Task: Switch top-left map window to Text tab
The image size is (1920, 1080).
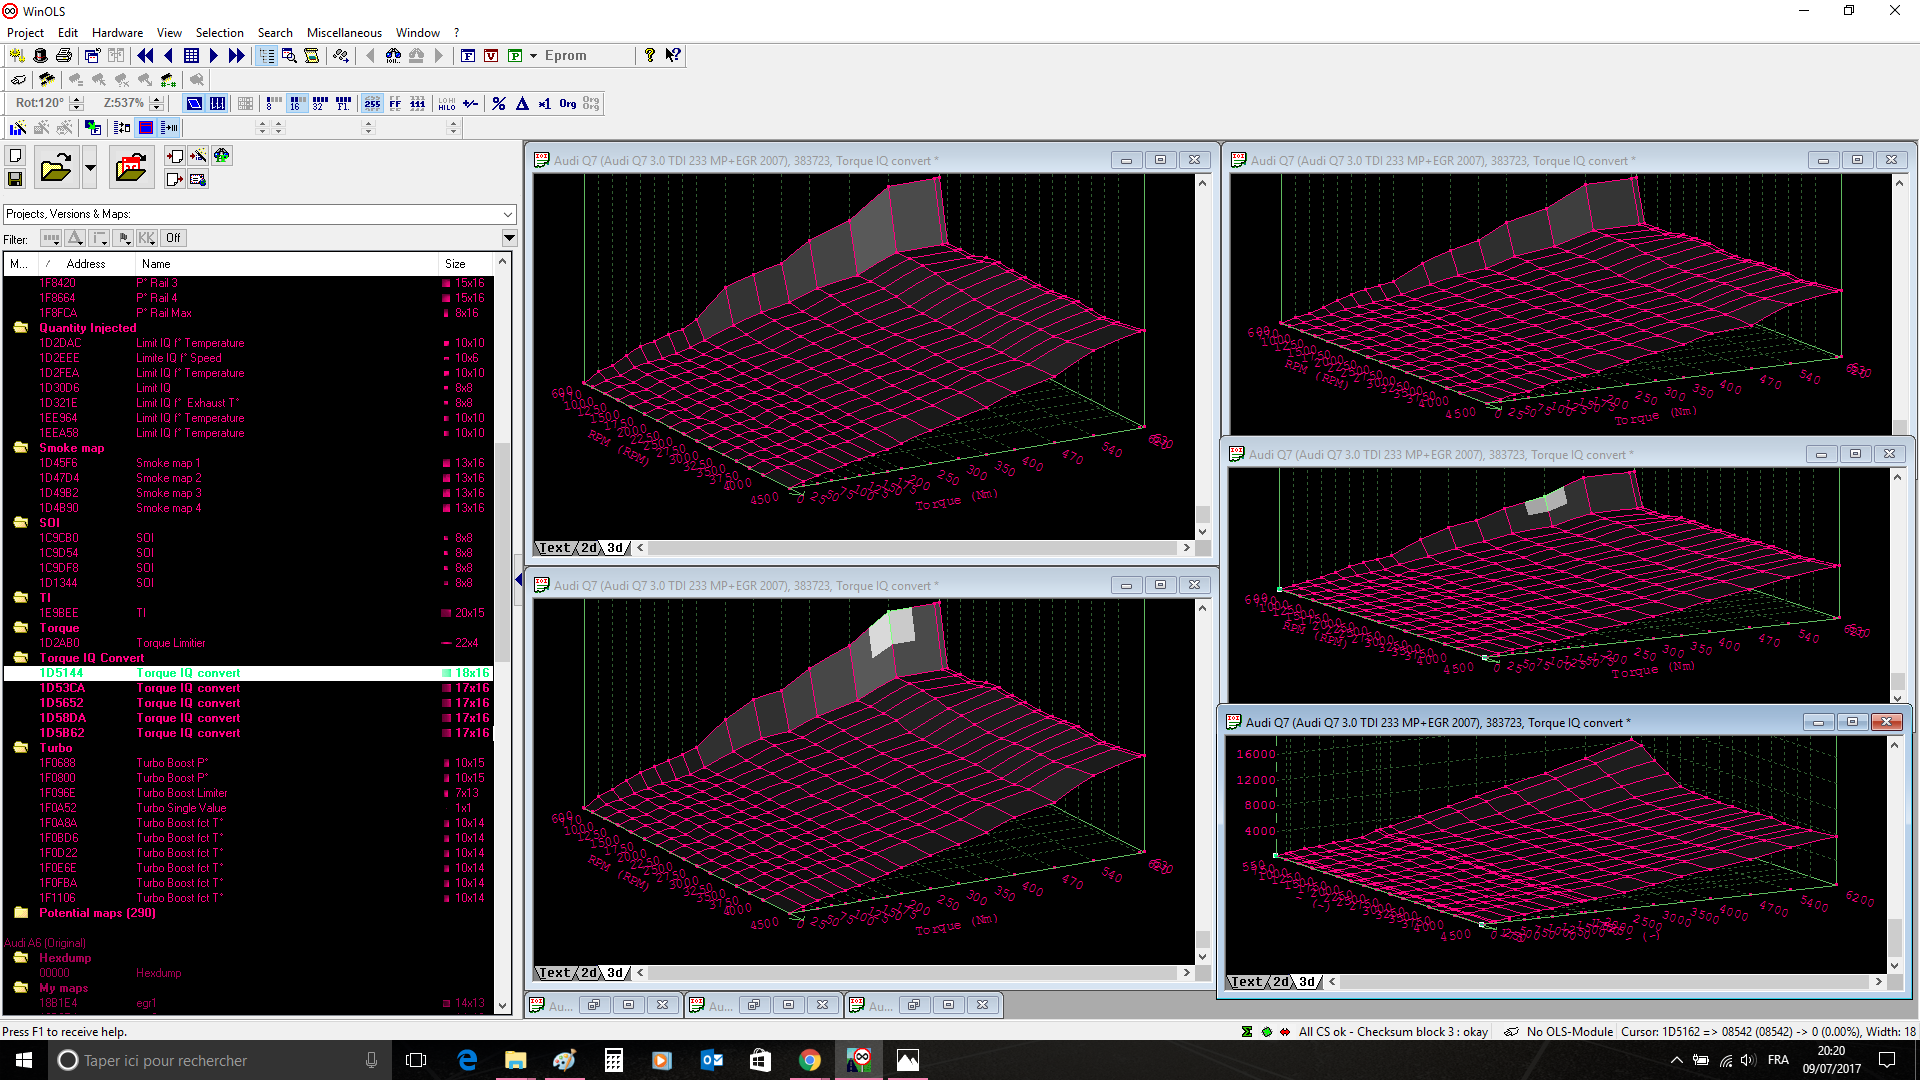Action: 554,548
